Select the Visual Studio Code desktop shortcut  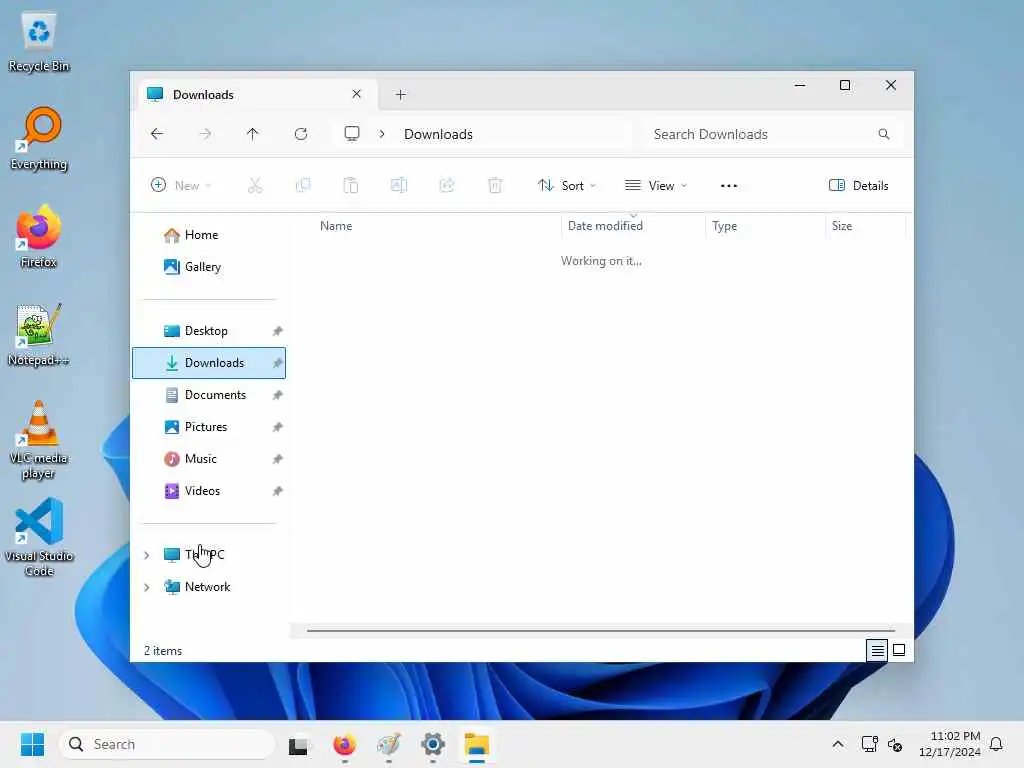39,537
